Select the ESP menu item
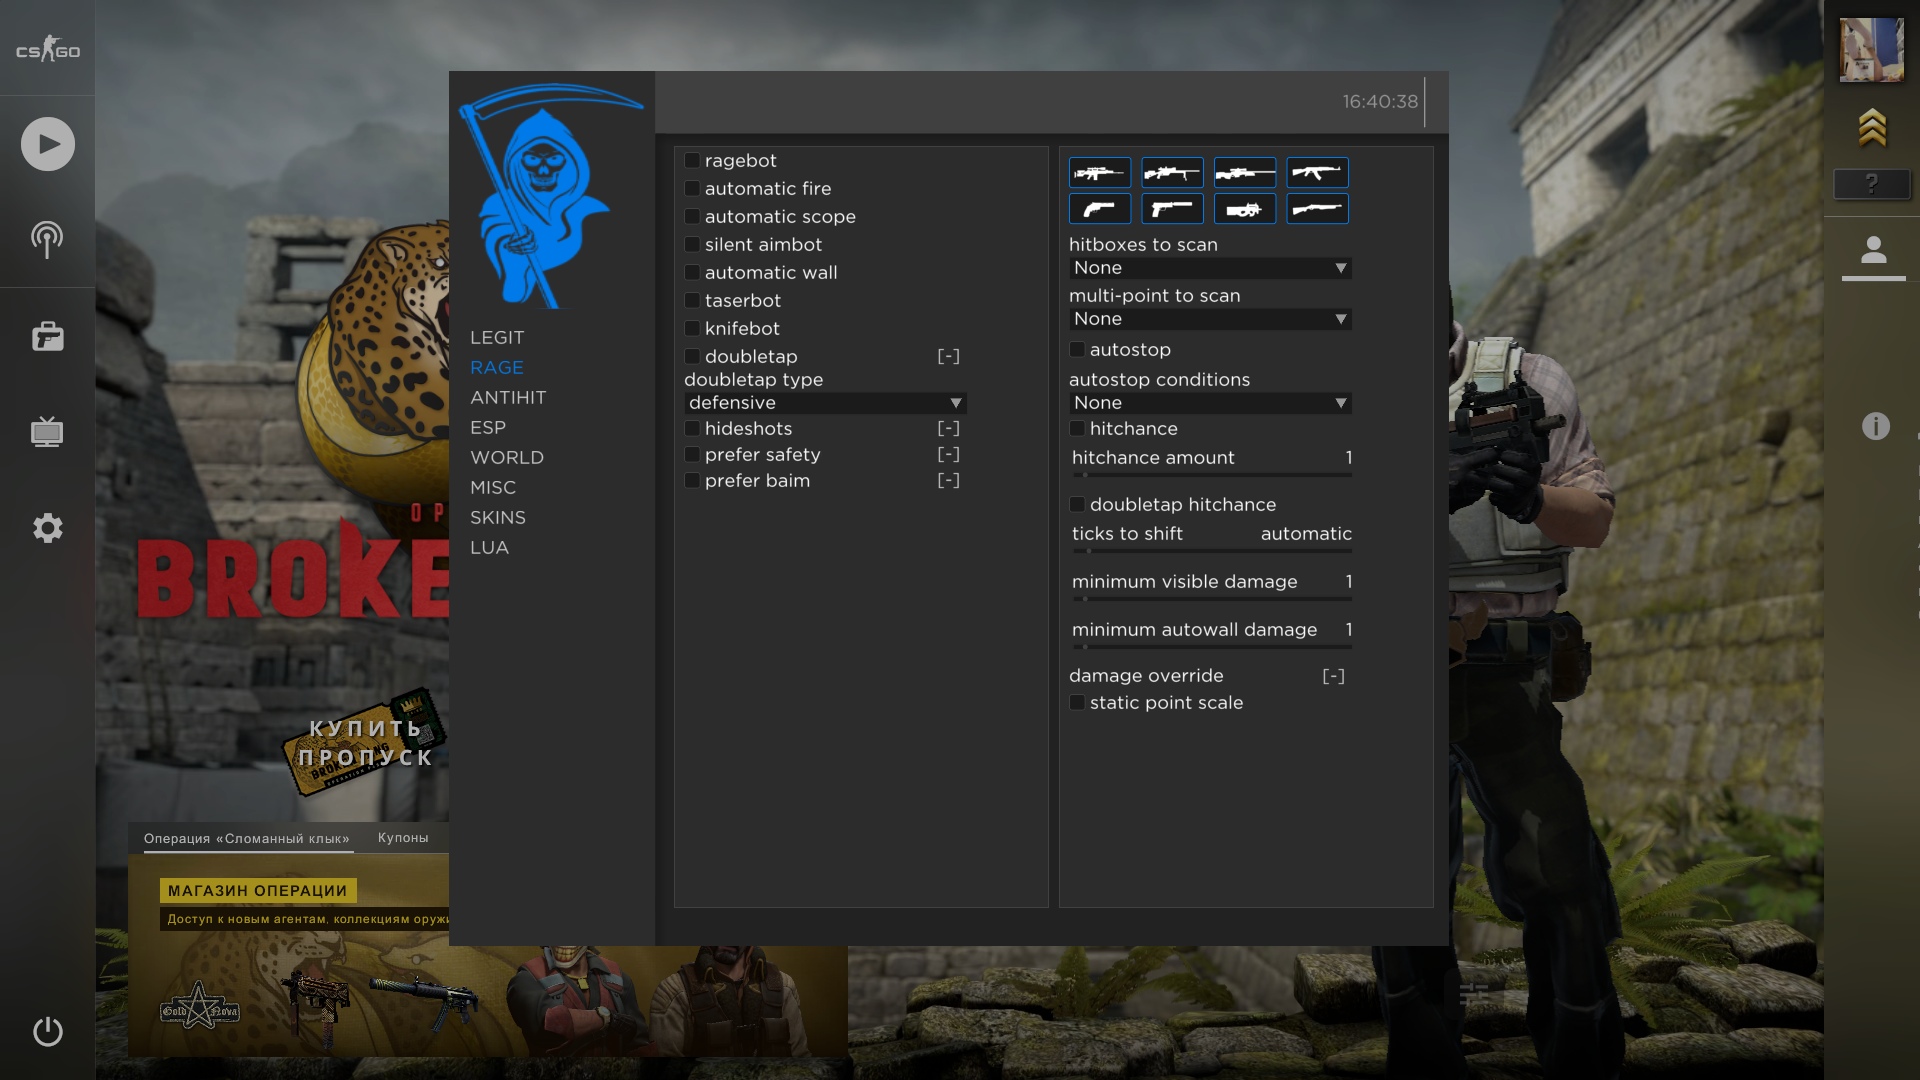1920x1080 pixels. pyautogui.click(x=488, y=427)
